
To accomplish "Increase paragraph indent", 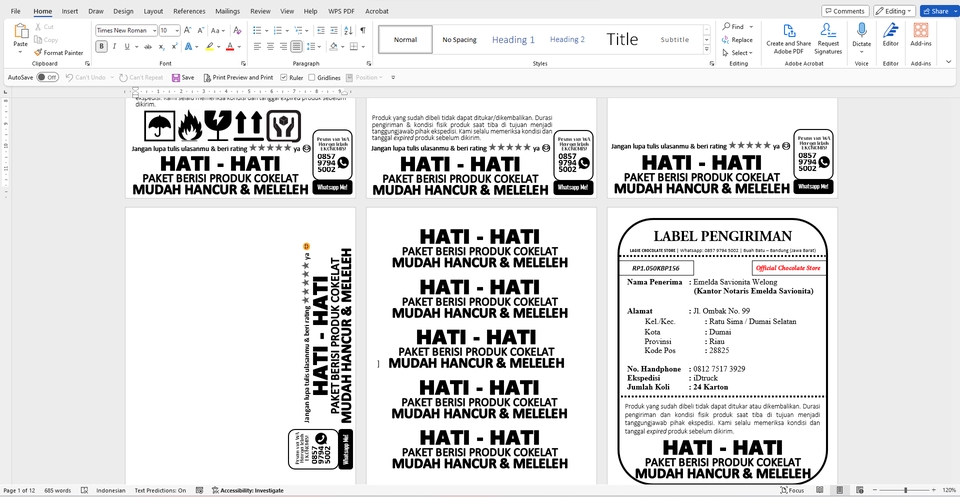I will click(x=334, y=30).
